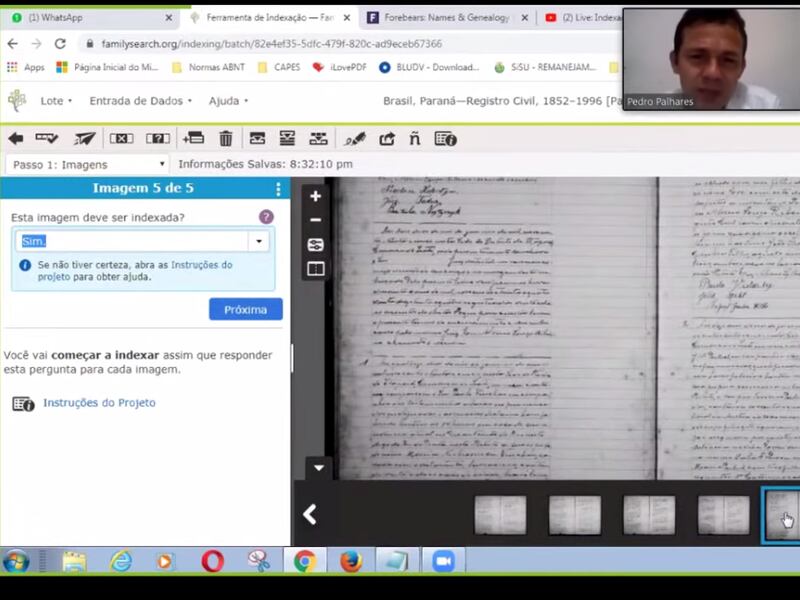Open image adjustment sliders icon

[x=316, y=245]
